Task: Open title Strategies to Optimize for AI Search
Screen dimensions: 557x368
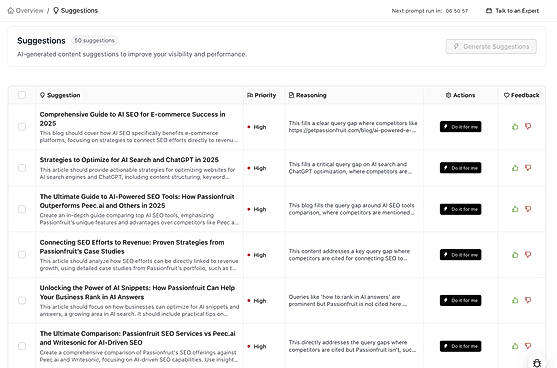Action: (129, 160)
